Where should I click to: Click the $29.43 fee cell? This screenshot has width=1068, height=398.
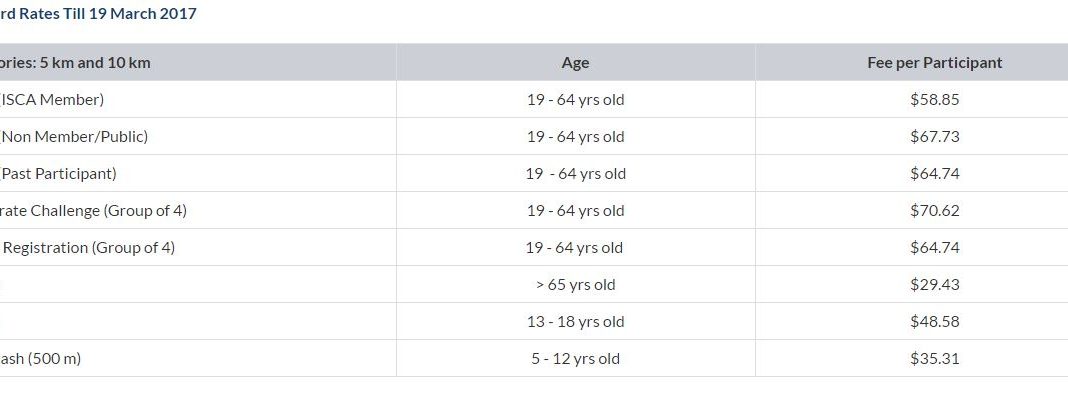tap(934, 284)
